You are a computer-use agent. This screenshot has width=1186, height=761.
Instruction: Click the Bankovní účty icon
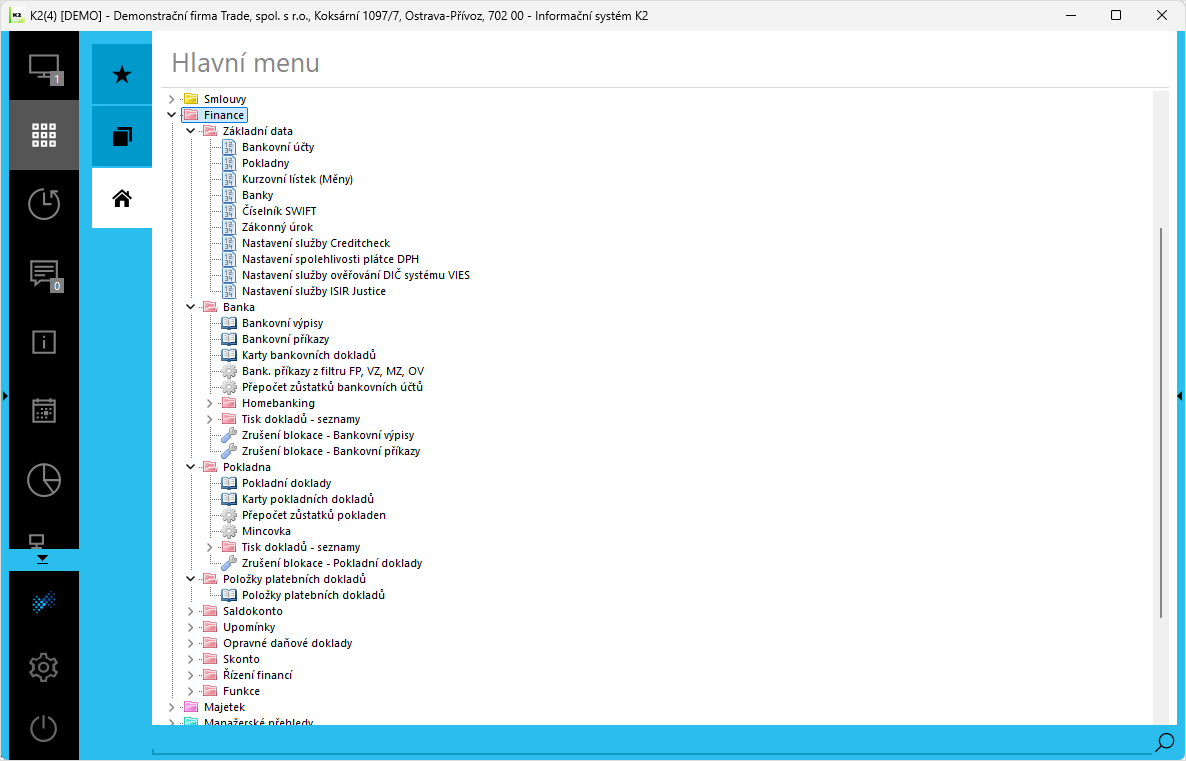click(x=229, y=147)
